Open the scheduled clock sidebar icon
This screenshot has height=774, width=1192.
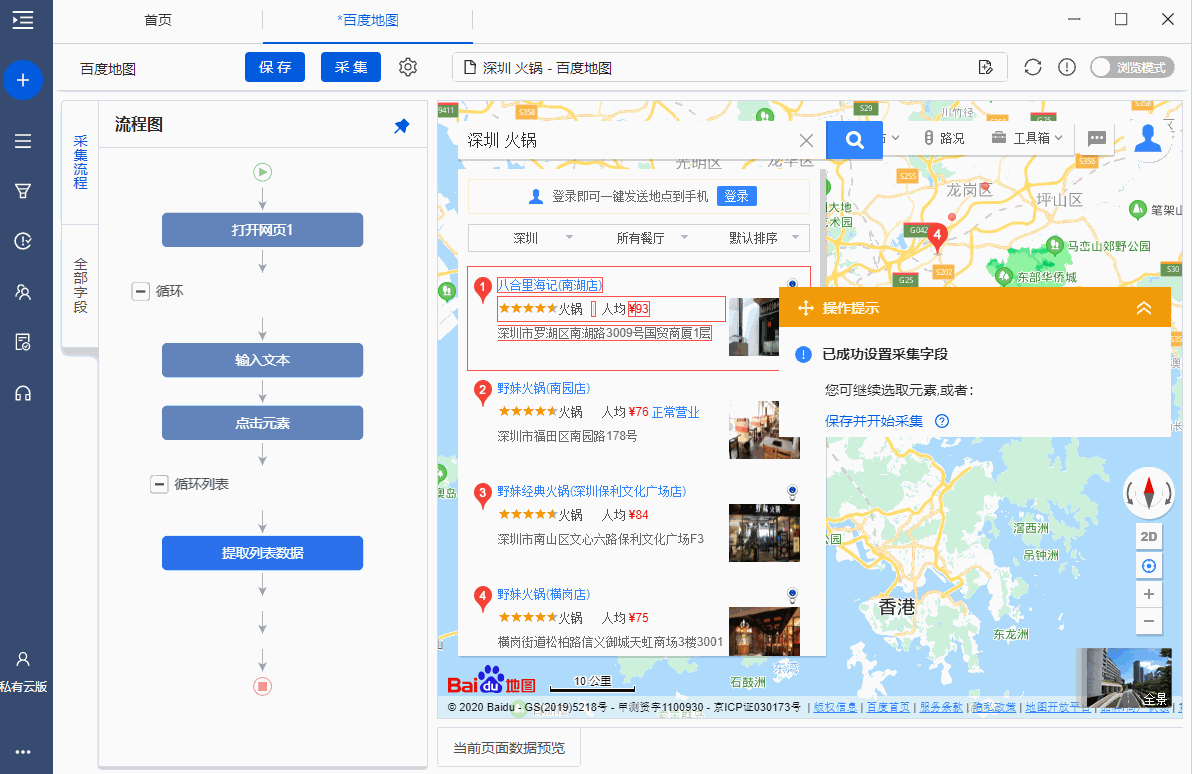(x=23, y=241)
